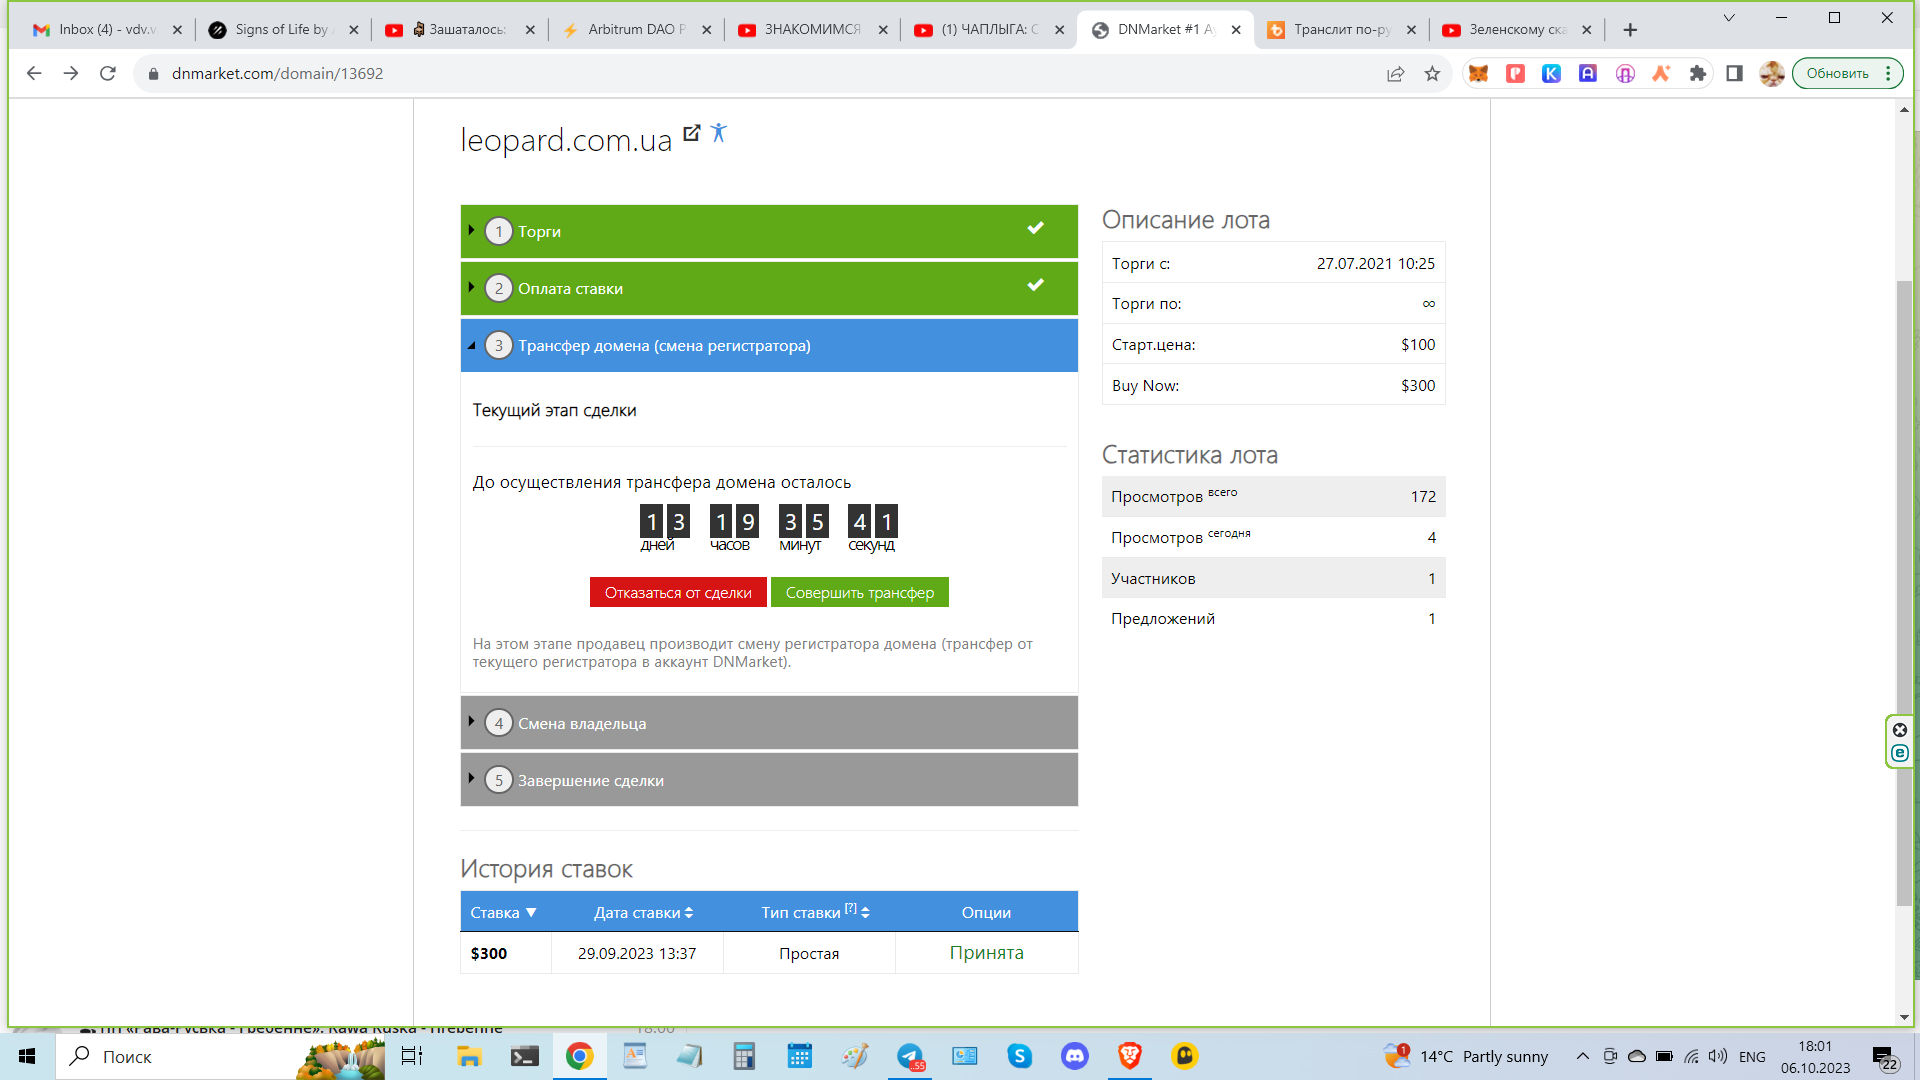
Task: Open the blue K extension icon
Action: [x=1551, y=73]
